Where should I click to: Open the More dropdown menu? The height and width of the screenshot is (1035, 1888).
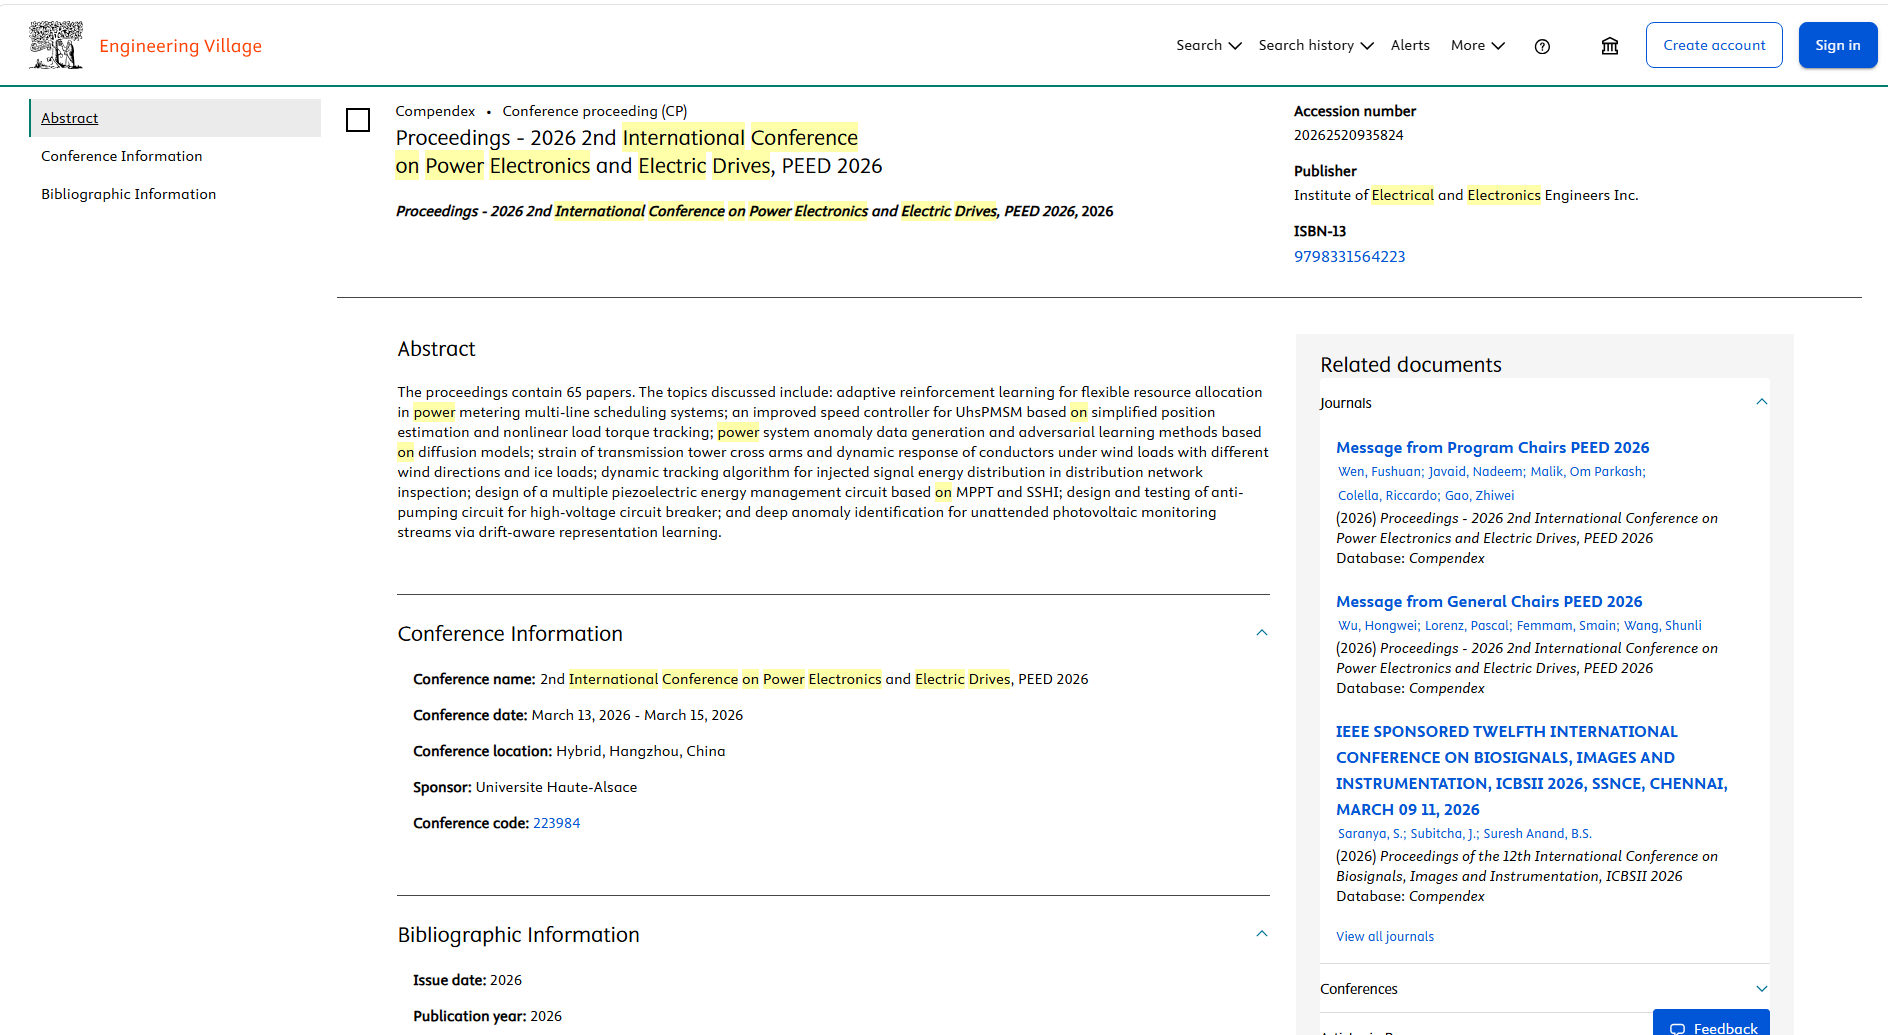[x=1477, y=45]
